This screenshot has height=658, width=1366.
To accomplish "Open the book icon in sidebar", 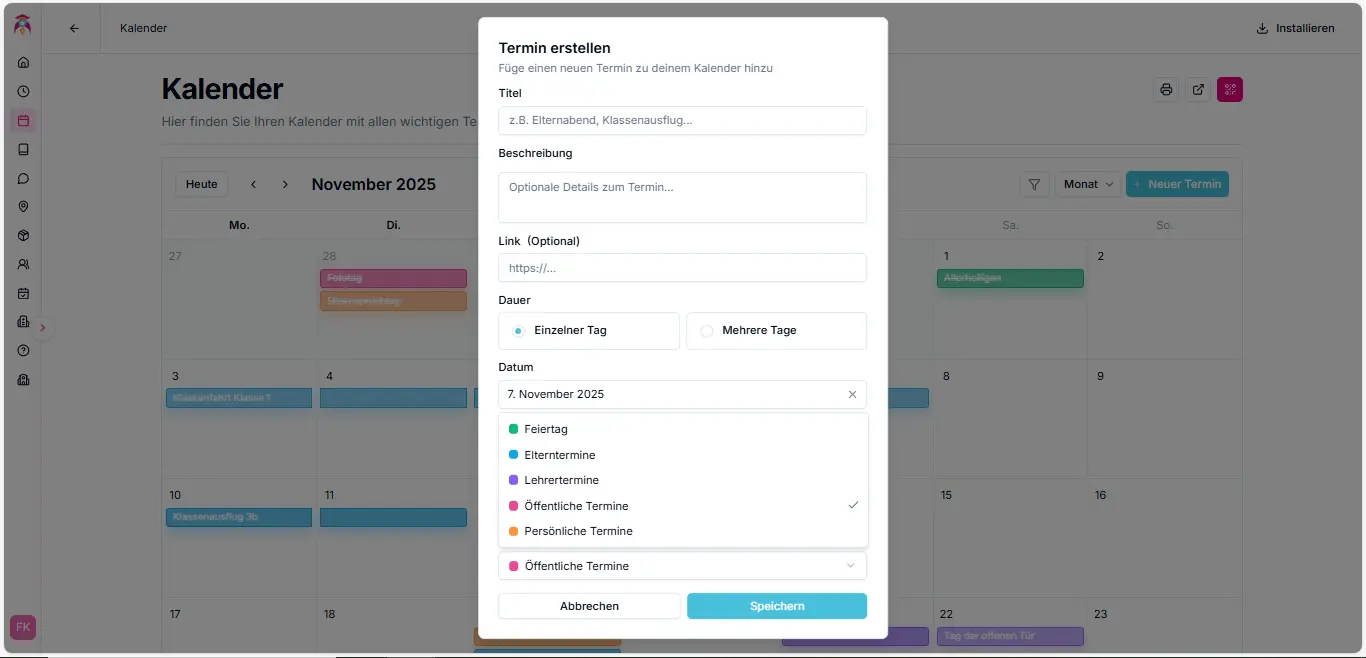I will click(23, 149).
